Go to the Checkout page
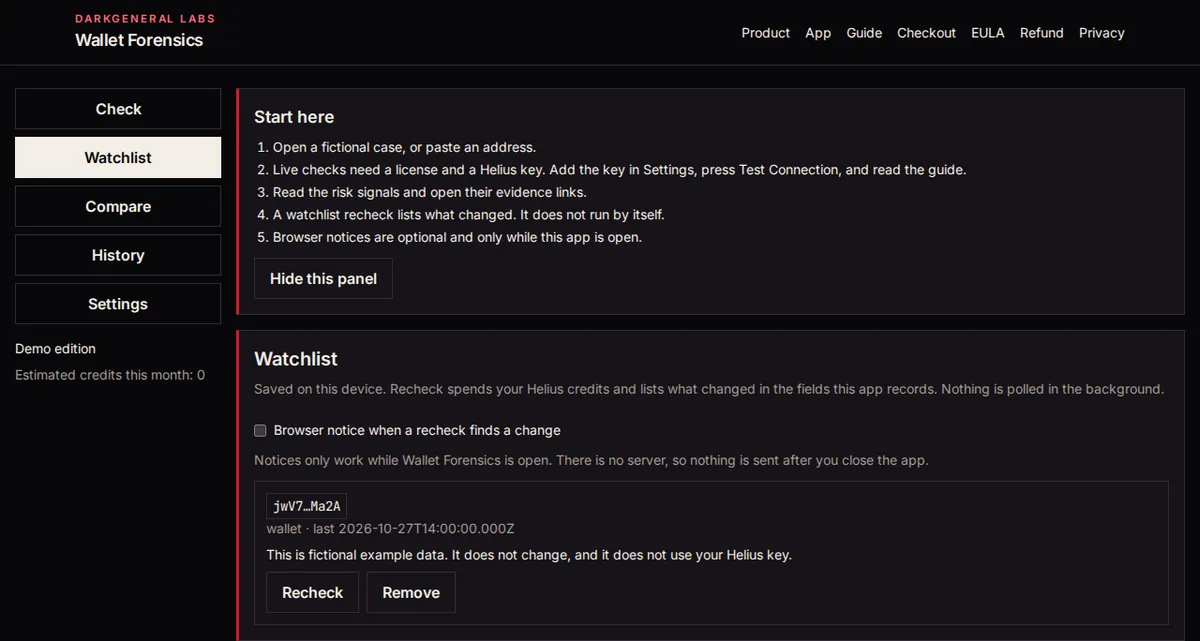The height and width of the screenshot is (641, 1200). coord(926,33)
